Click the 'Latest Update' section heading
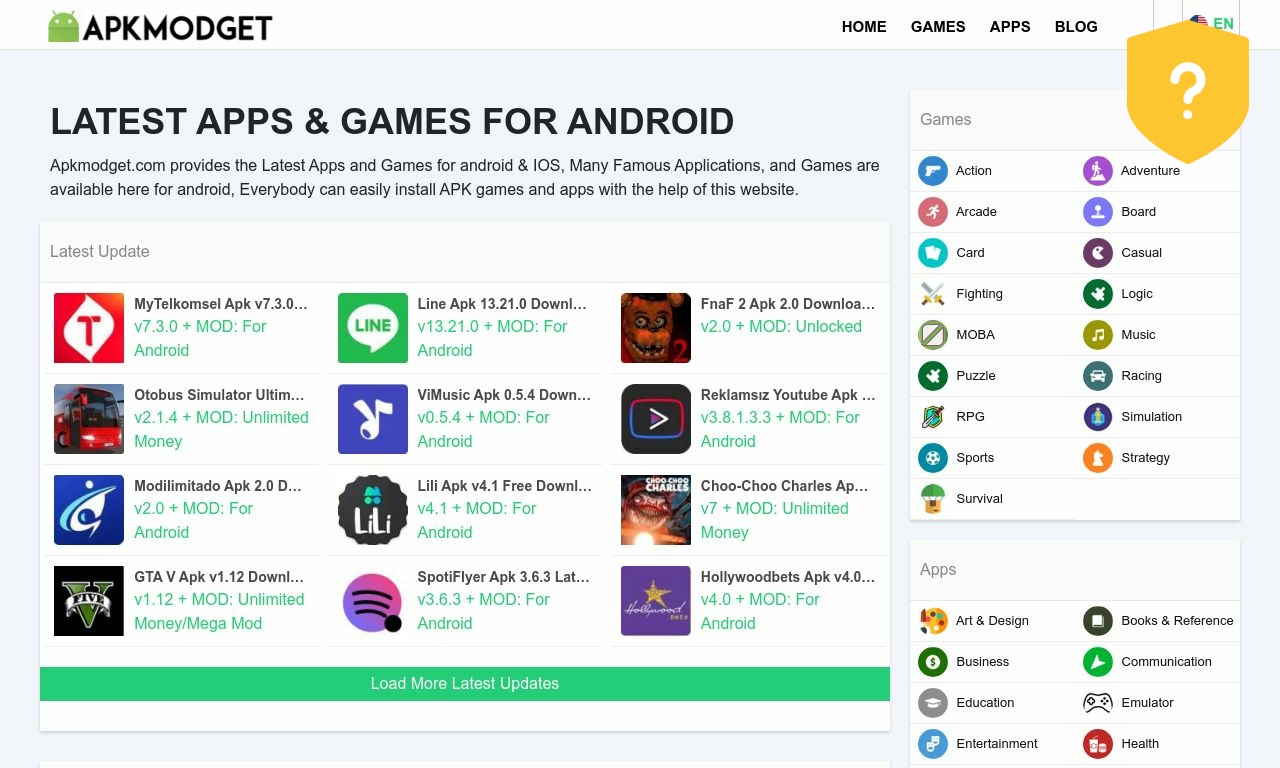Screen dimensions: 1280x768 pyautogui.click(x=100, y=252)
